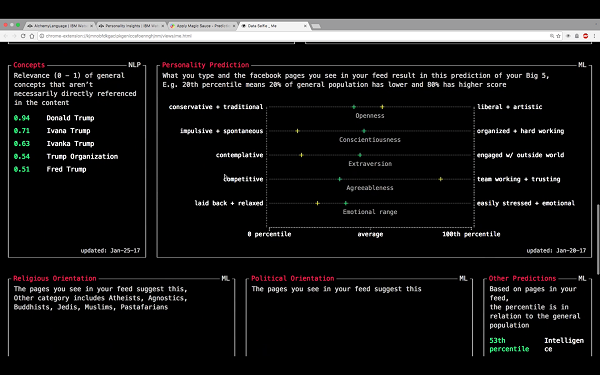Click the green Extraversion marker
600x375 pixels.
(x=360, y=155)
